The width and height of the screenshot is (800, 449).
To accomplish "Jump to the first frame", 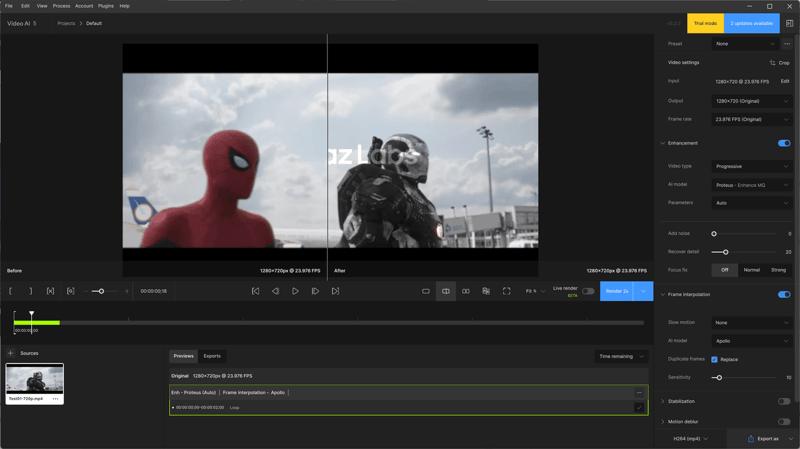I will coord(255,291).
